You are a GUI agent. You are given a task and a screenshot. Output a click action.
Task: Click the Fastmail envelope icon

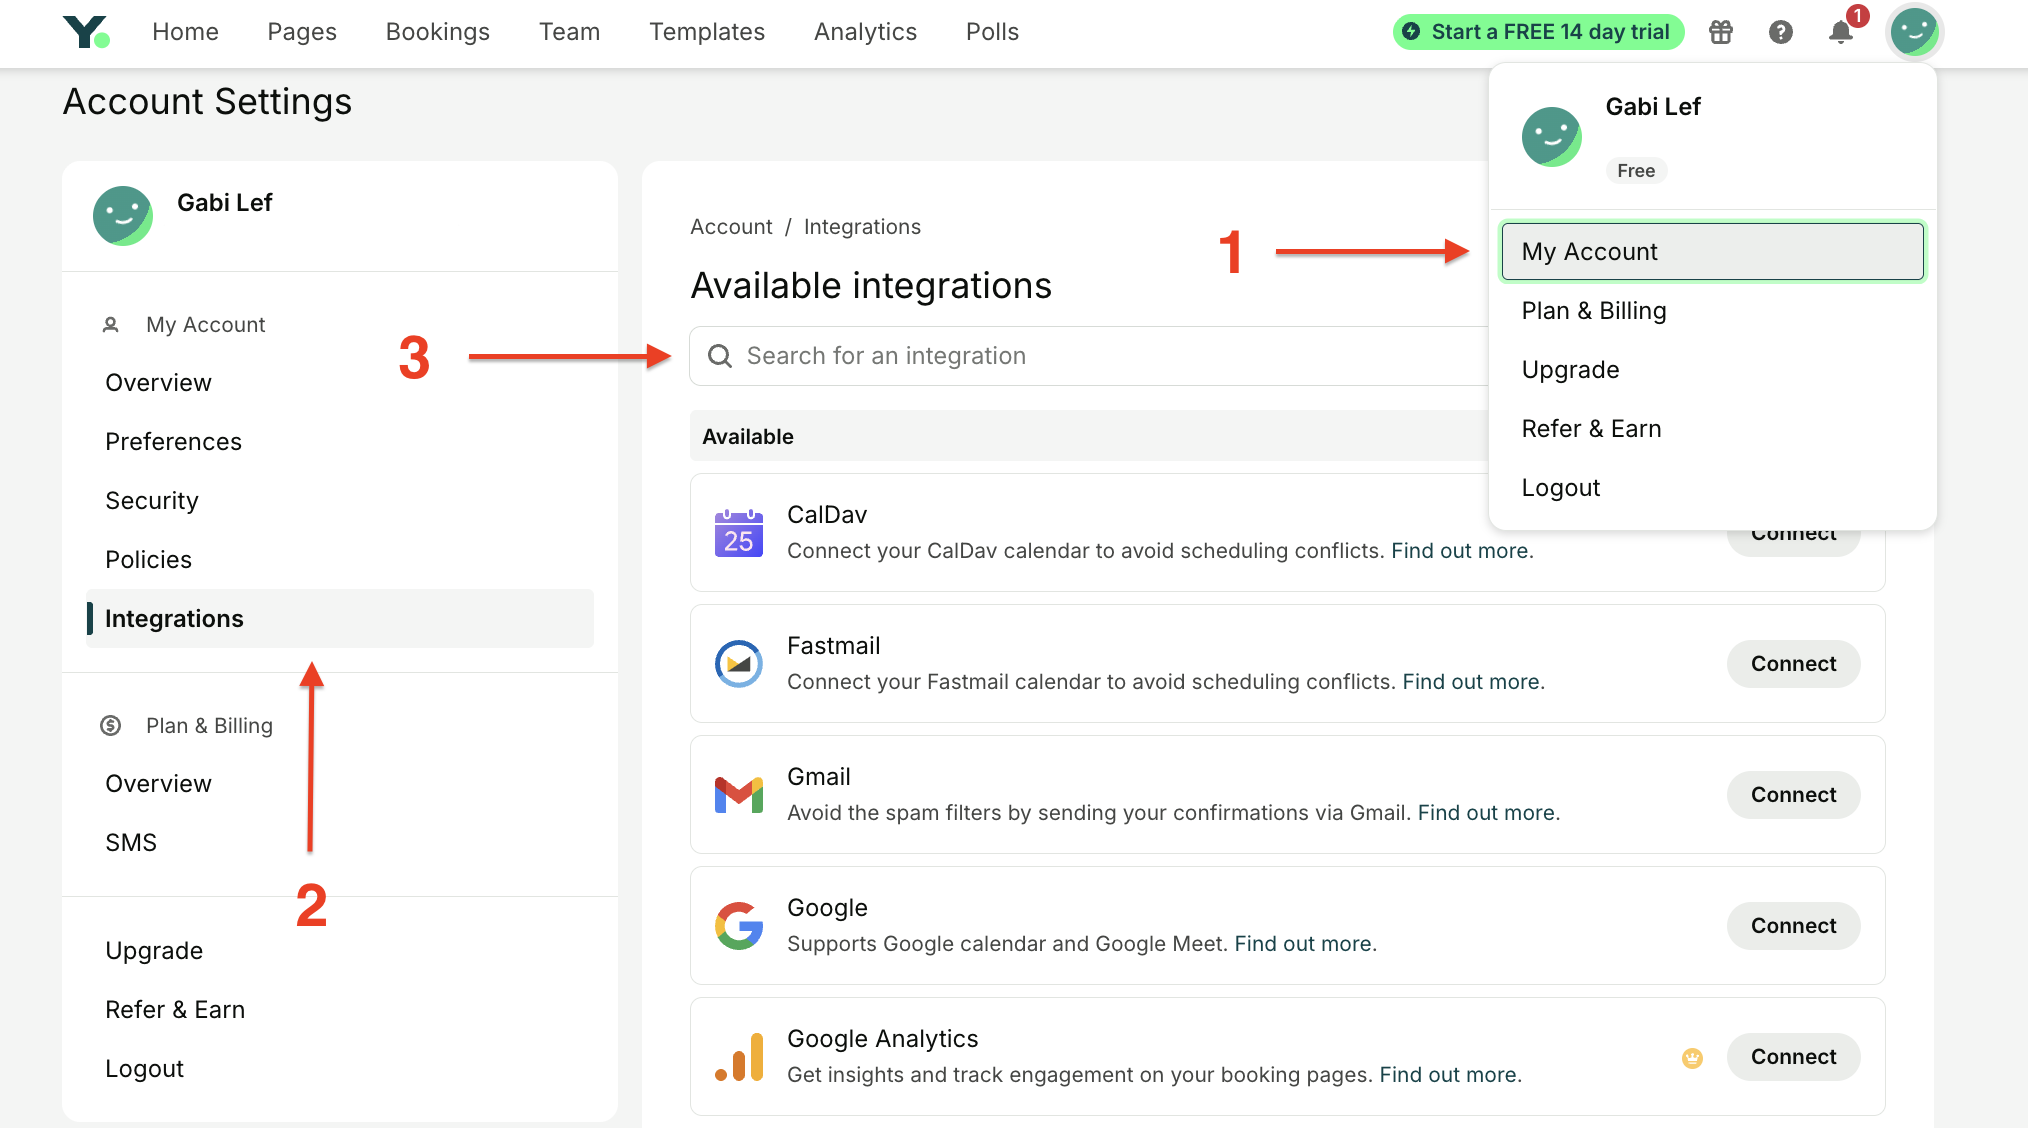pos(738,663)
